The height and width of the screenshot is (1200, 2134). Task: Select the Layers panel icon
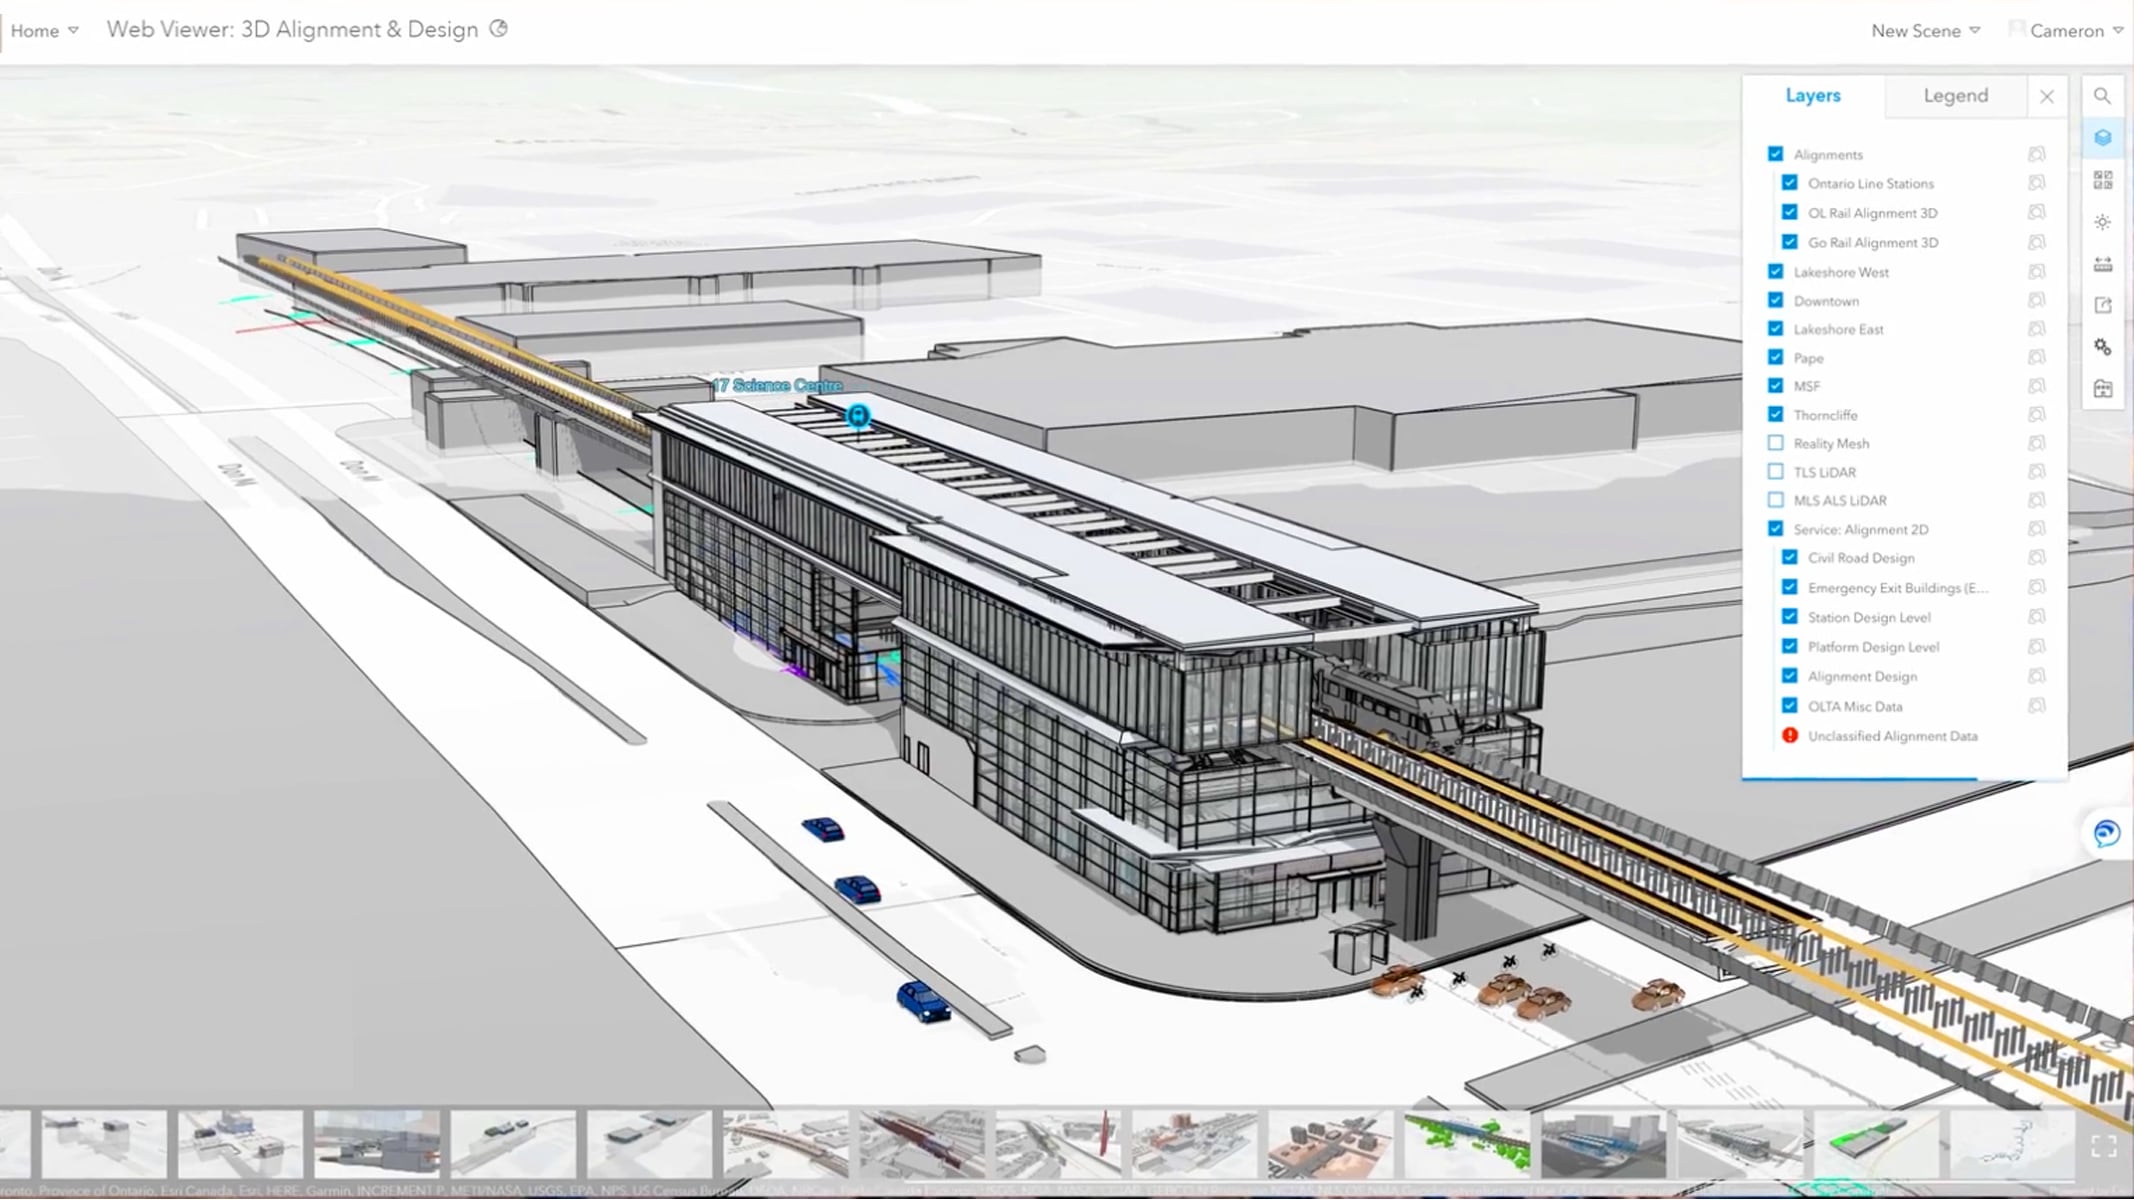pyautogui.click(x=2103, y=138)
